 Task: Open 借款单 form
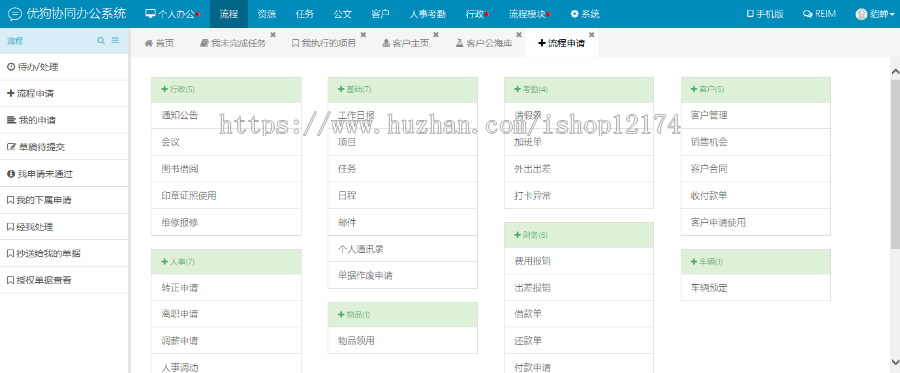tap(579, 314)
